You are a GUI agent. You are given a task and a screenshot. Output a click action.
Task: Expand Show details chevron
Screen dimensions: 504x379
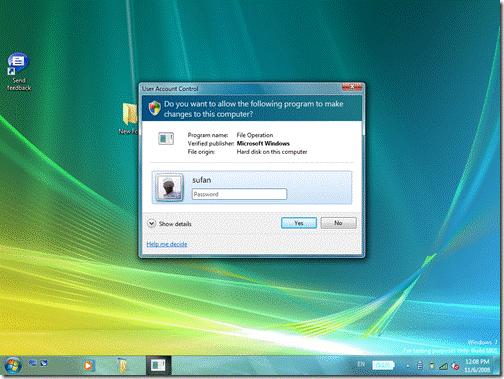click(x=151, y=223)
